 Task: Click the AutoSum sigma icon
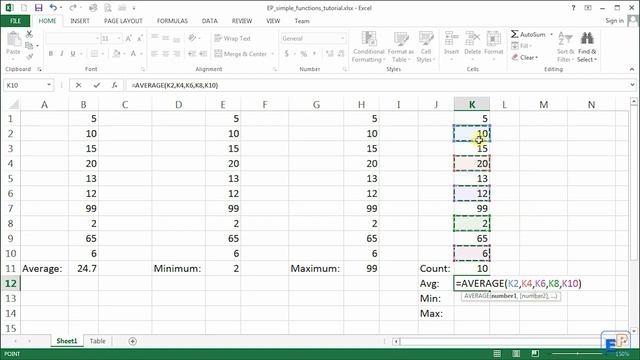(515, 34)
